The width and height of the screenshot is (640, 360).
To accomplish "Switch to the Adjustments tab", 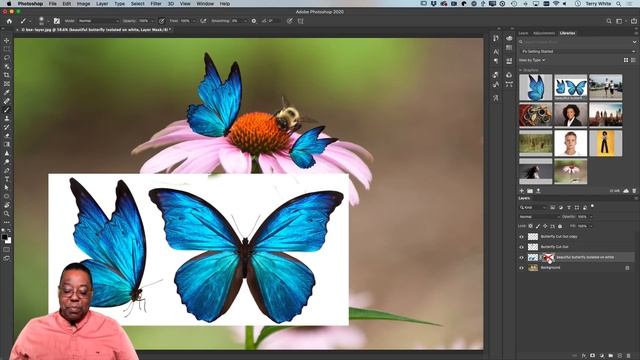I will 544,33.
